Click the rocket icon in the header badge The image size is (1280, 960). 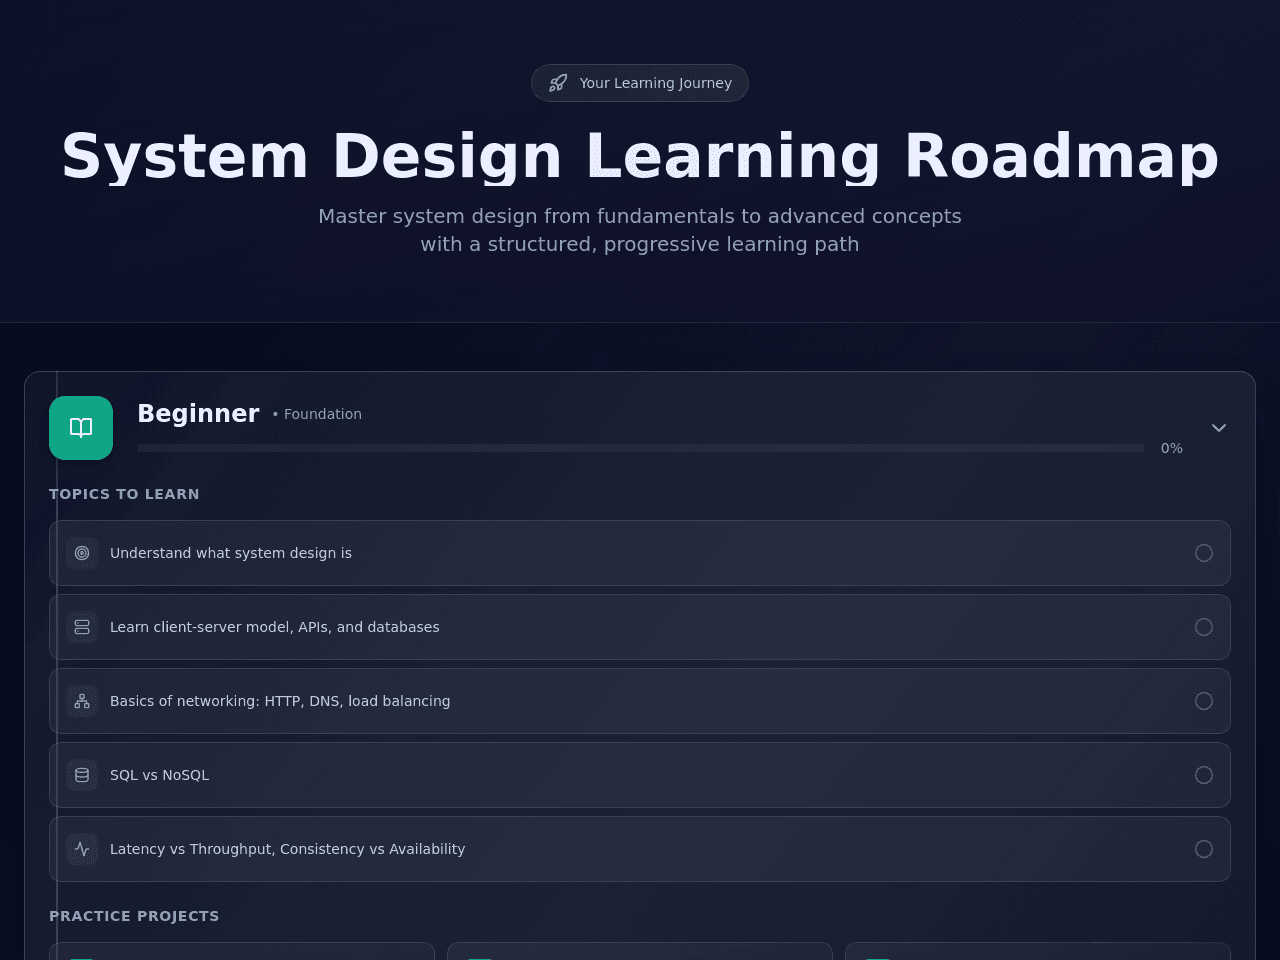[x=558, y=83]
